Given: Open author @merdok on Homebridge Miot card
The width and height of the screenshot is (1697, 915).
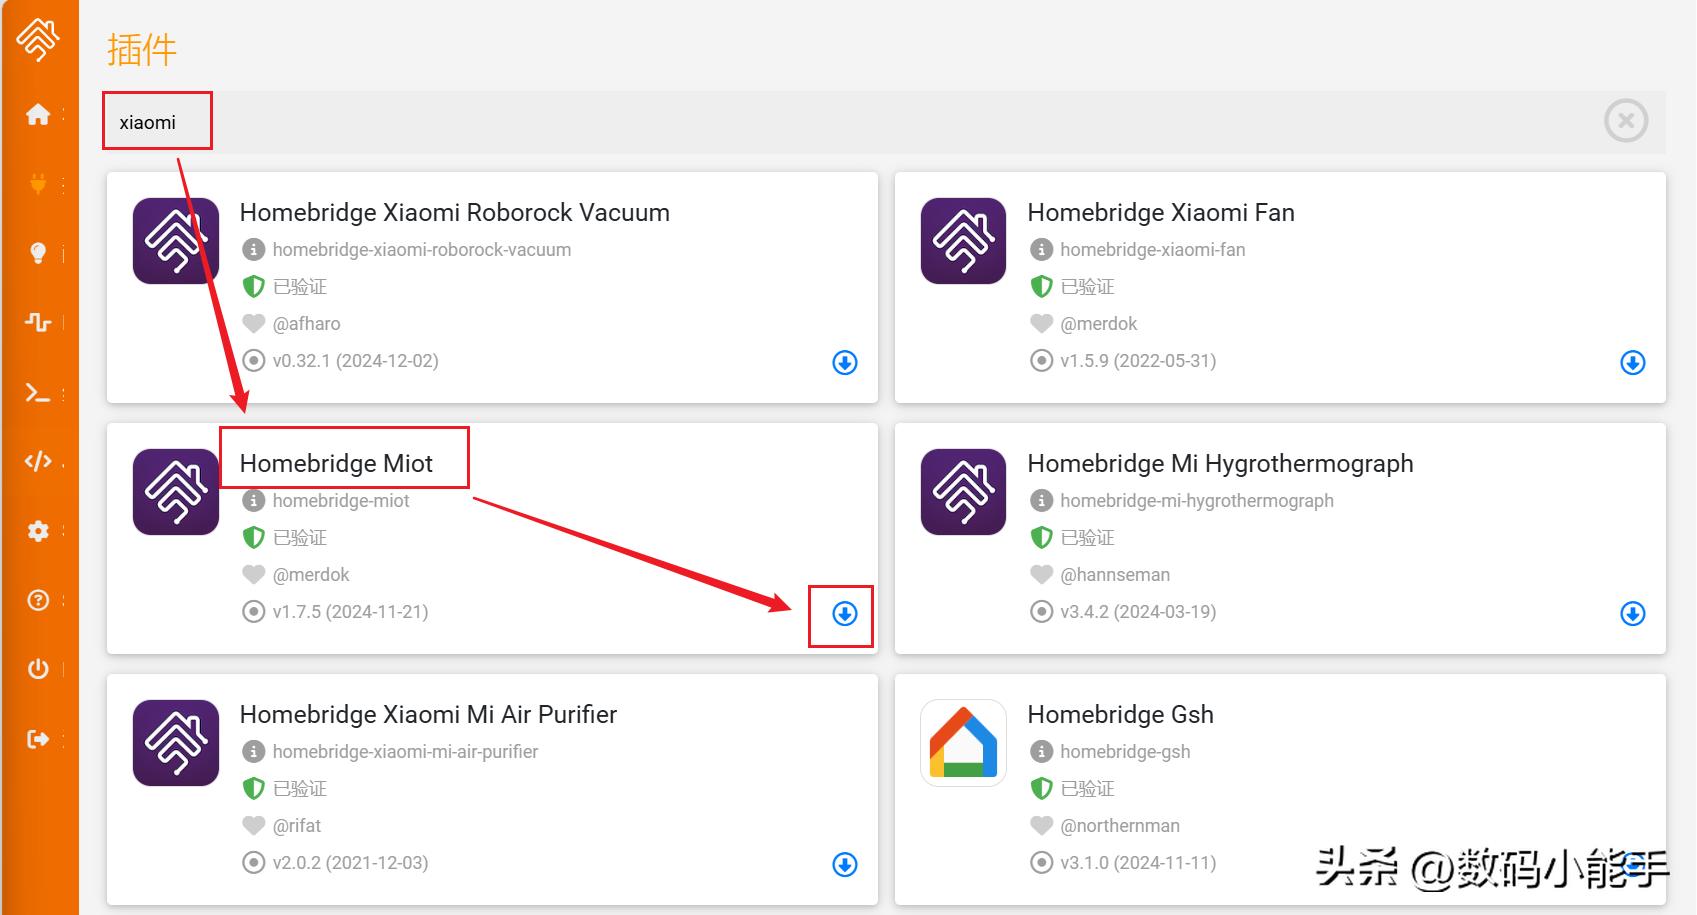Looking at the screenshot, I should (x=311, y=575).
